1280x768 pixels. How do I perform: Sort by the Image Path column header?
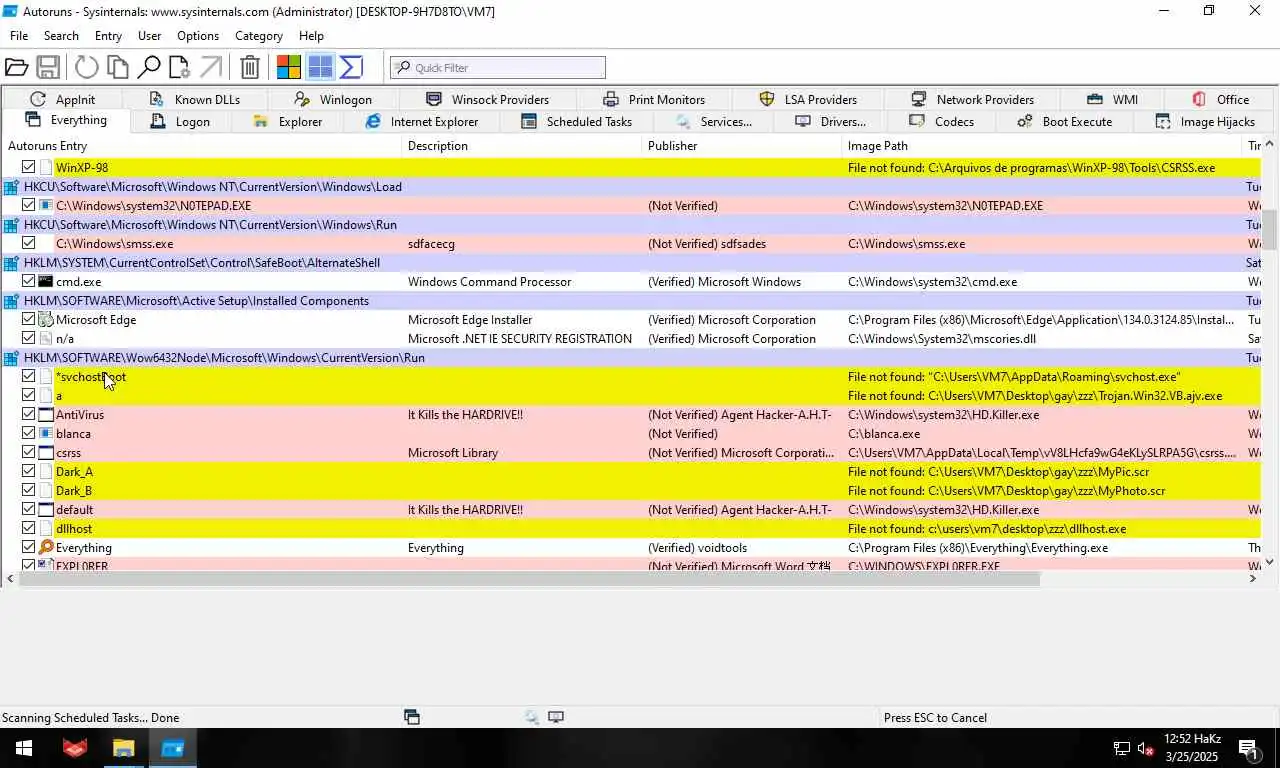click(x=1042, y=146)
